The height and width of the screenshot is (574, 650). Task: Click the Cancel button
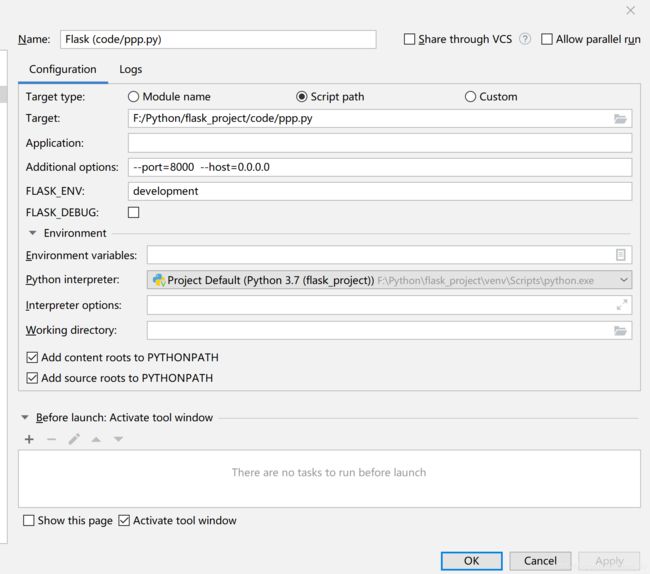[540, 561]
